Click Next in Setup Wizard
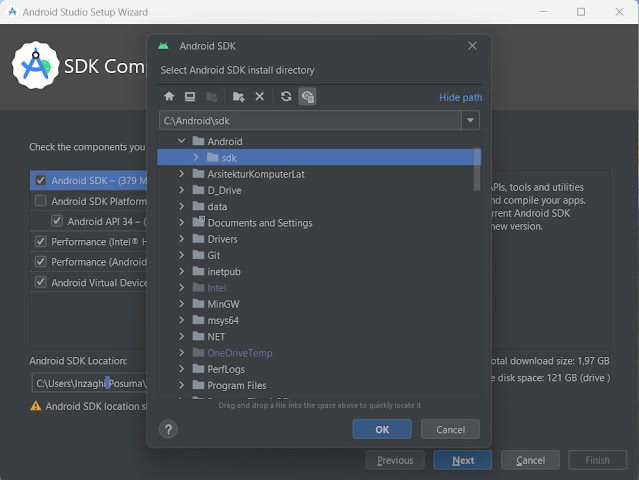 tap(463, 460)
